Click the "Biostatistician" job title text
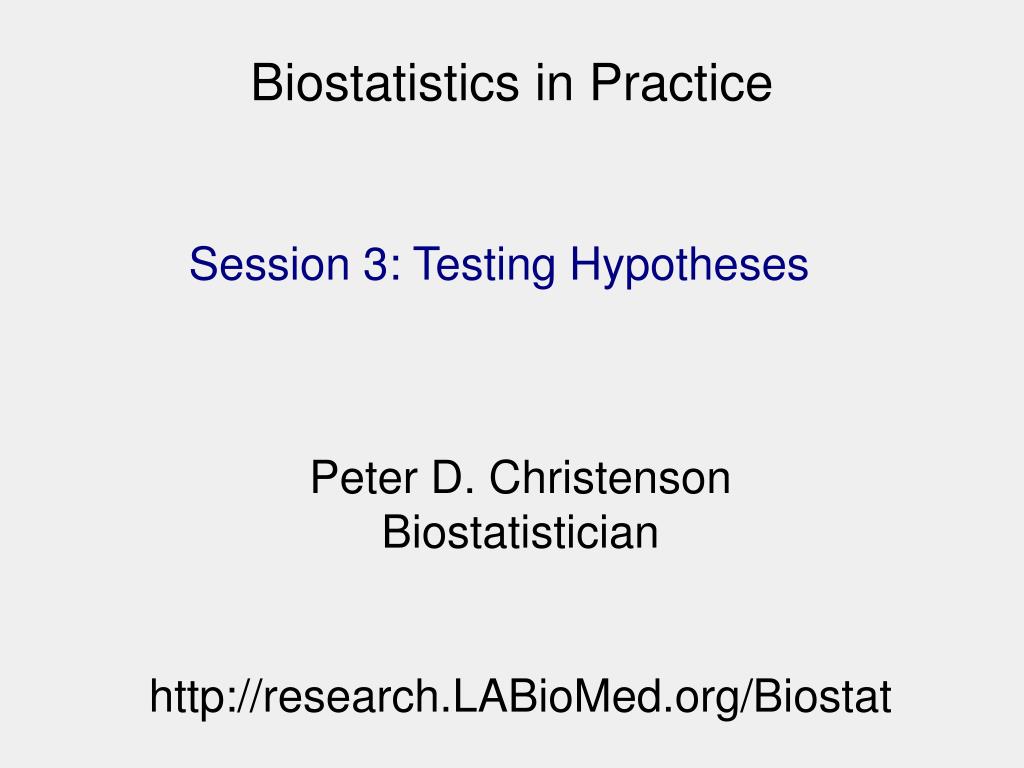This screenshot has height=768, width=1024. pyautogui.click(x=520, y=532)
